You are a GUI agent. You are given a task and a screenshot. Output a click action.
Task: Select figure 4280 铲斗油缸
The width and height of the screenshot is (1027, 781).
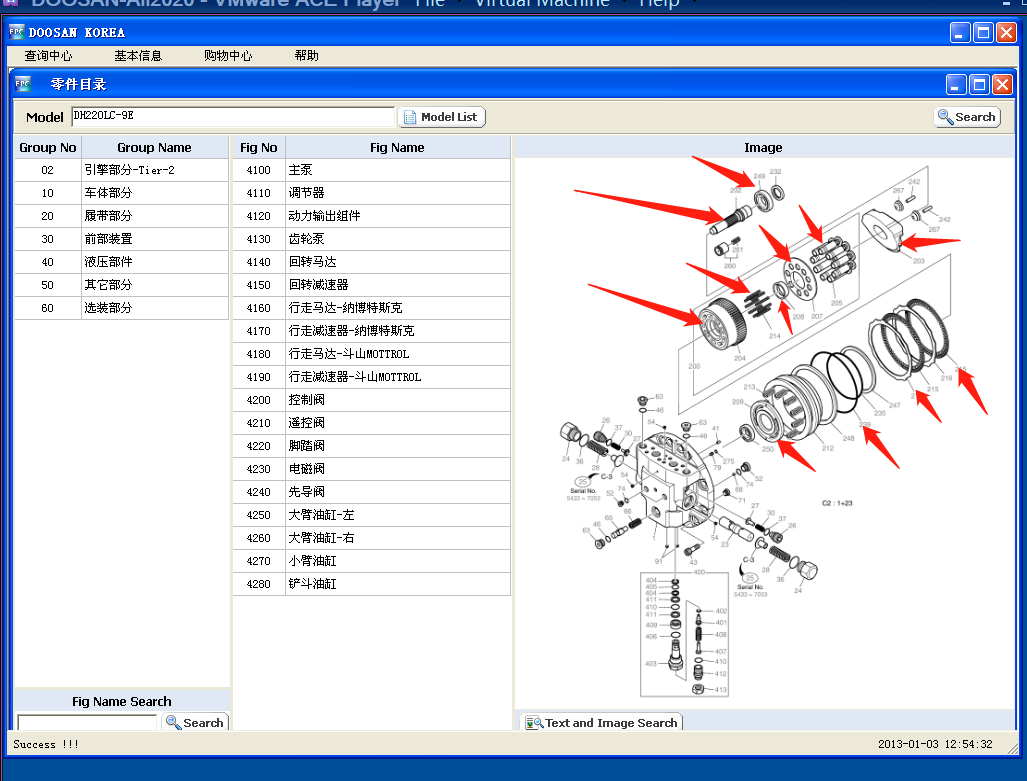tap(371, 584)
